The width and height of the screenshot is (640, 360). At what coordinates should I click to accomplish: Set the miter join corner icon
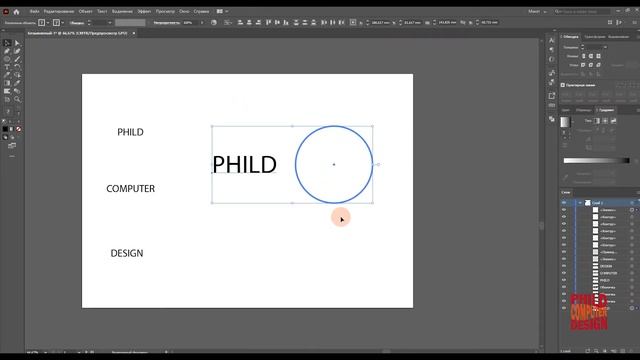(x=584, y=65)
